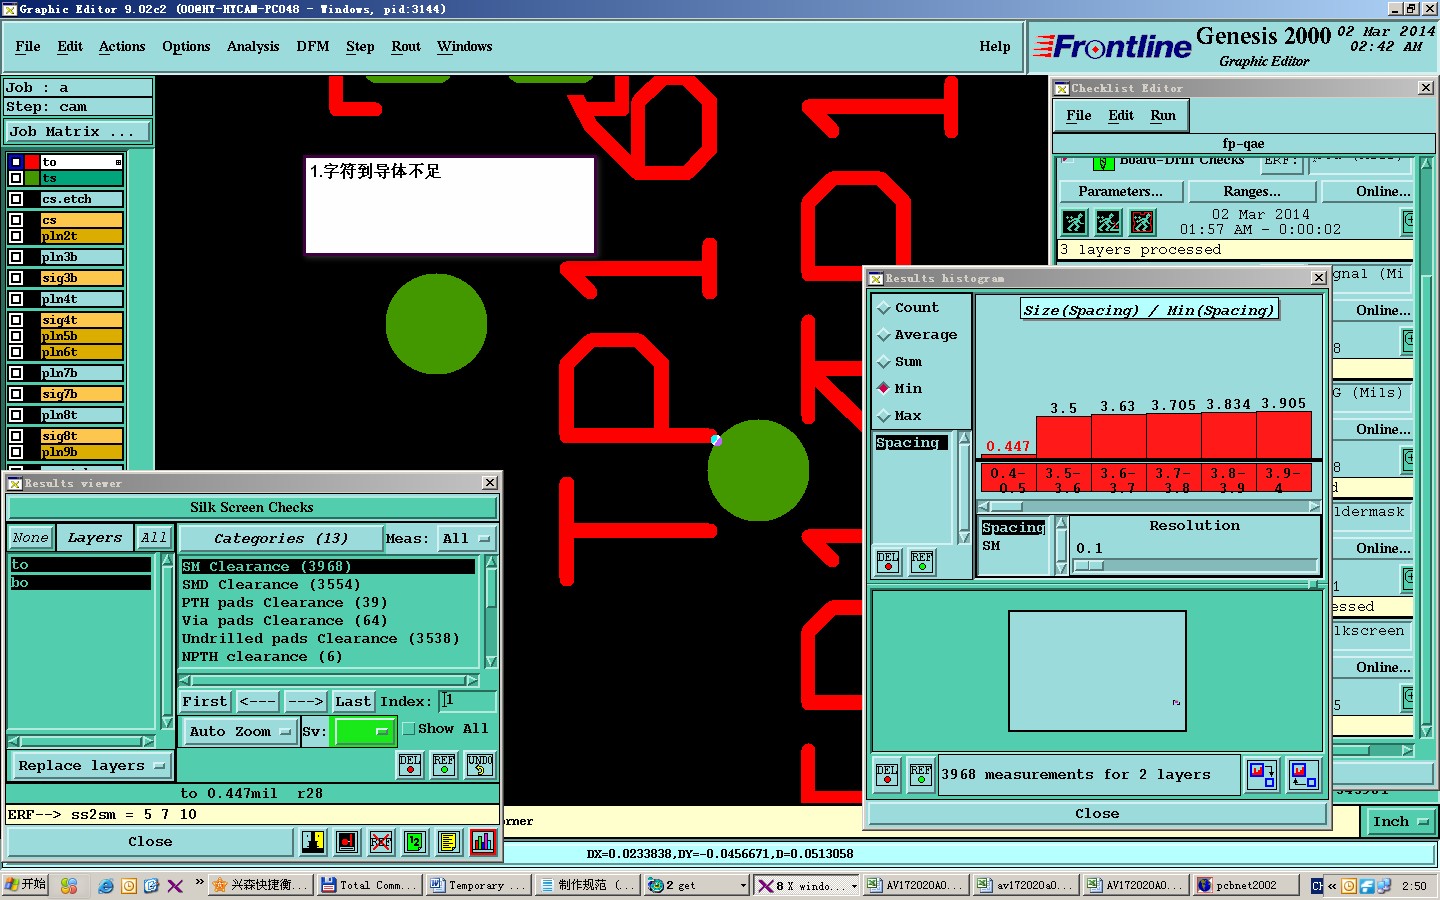Click REF icon beside the measurements status text
Viewport: 1440px width, 900px height.
(x=921, y=775)
